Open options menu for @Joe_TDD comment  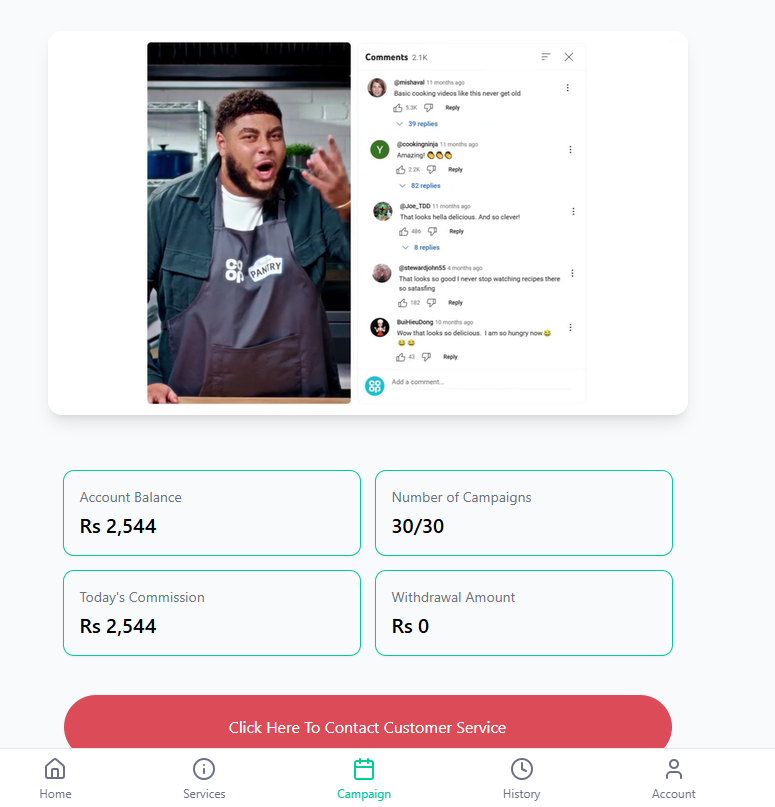[x=573, y=211]
